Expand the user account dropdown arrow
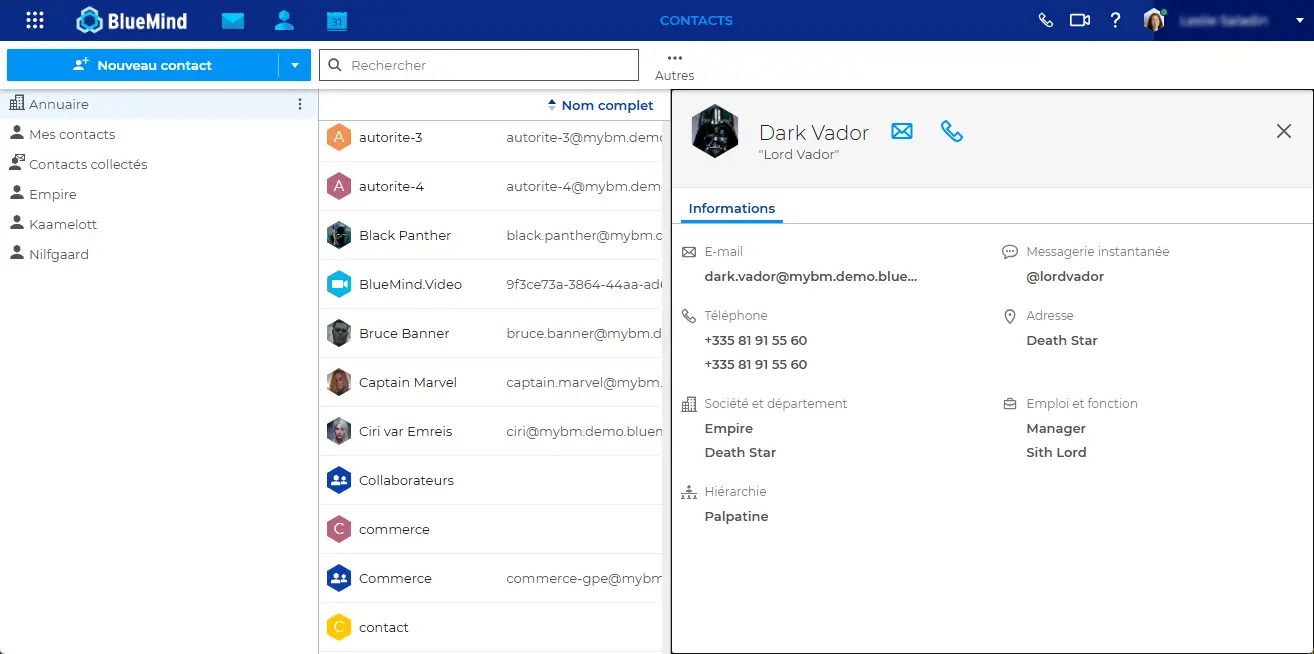Viewport: 1314px width, 654px height. 1299,20
